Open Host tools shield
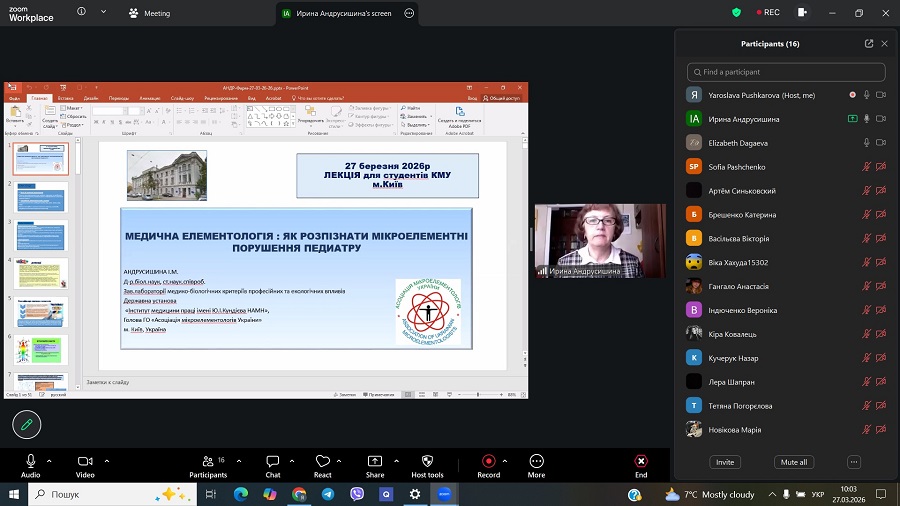The image size is (900, 506). point(427,461)
